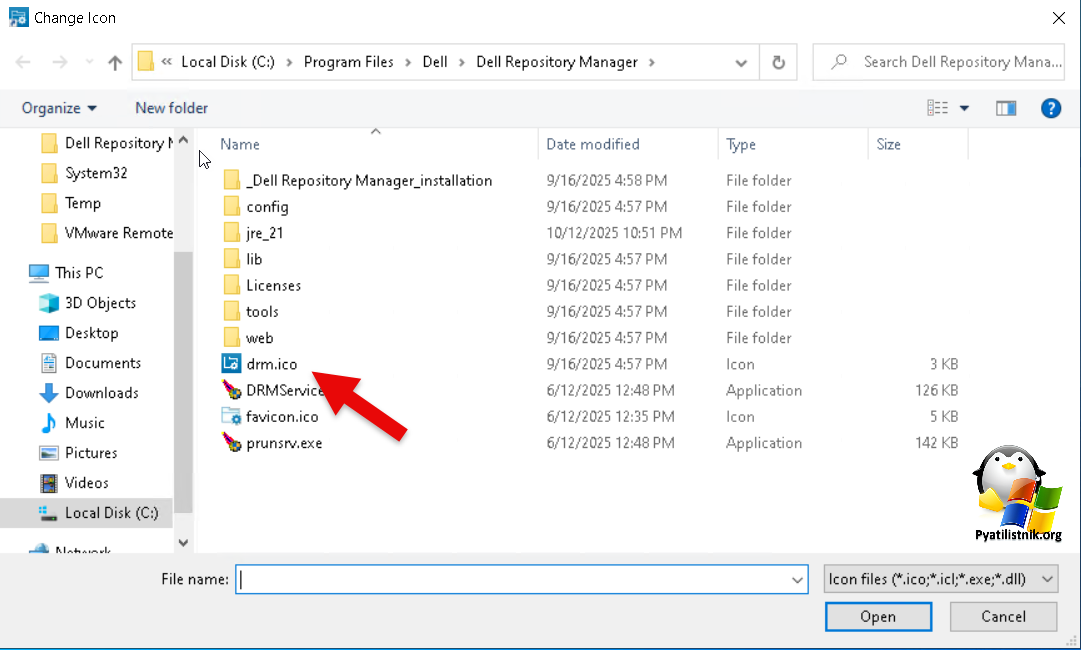Click the refresh button in address bar
1081x650 pixels.
click(x=779, y=62)
